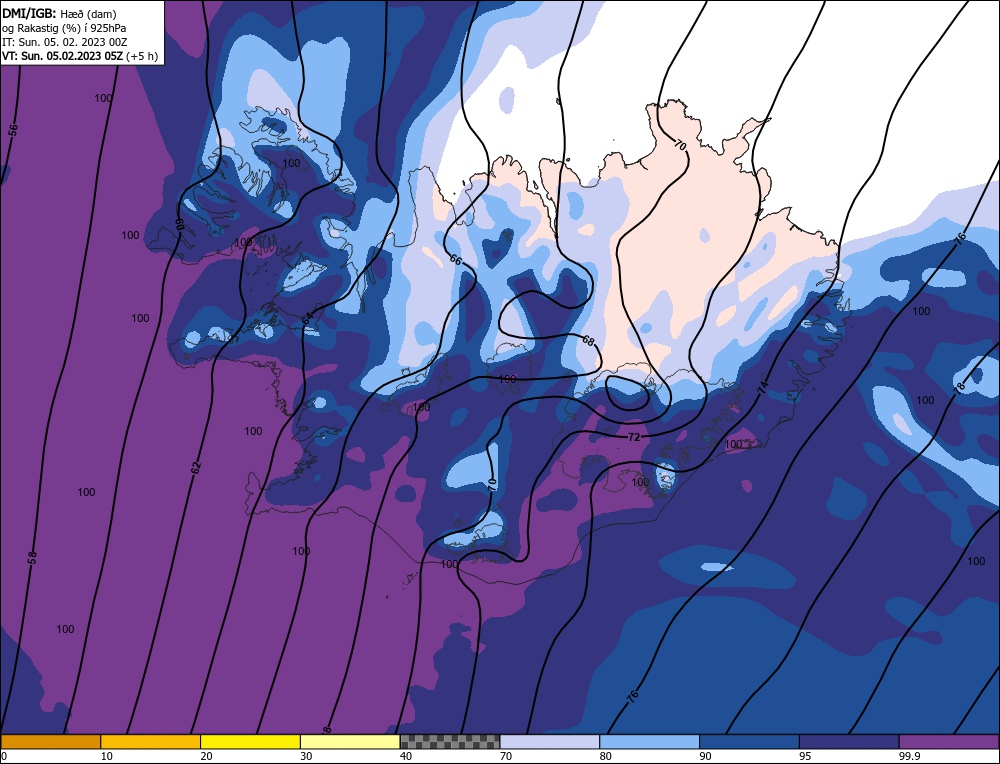Click the medium blue 90–95 legend swatch
The image size is (1000, 764).
[x=749, y=741]
